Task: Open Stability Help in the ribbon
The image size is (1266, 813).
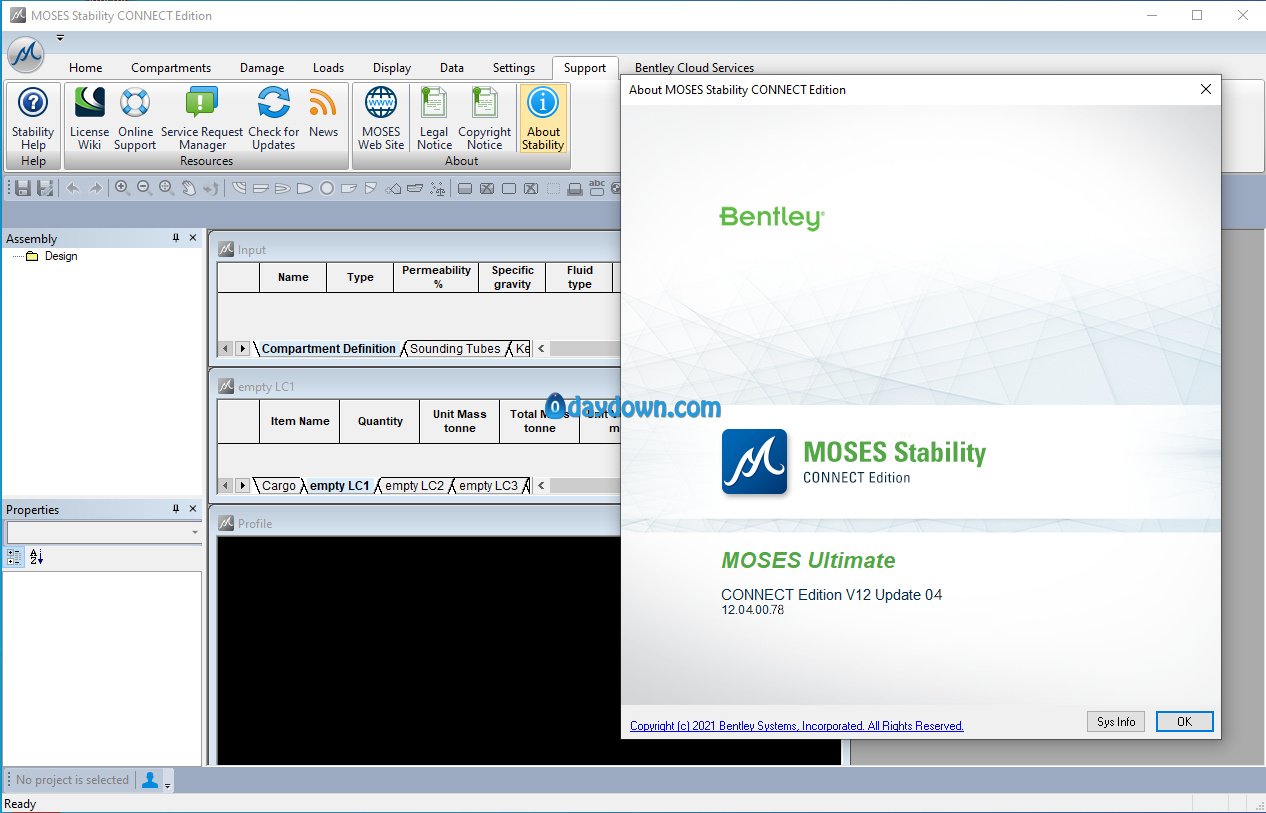Action: pyautogui.click(x=33, y=117)
